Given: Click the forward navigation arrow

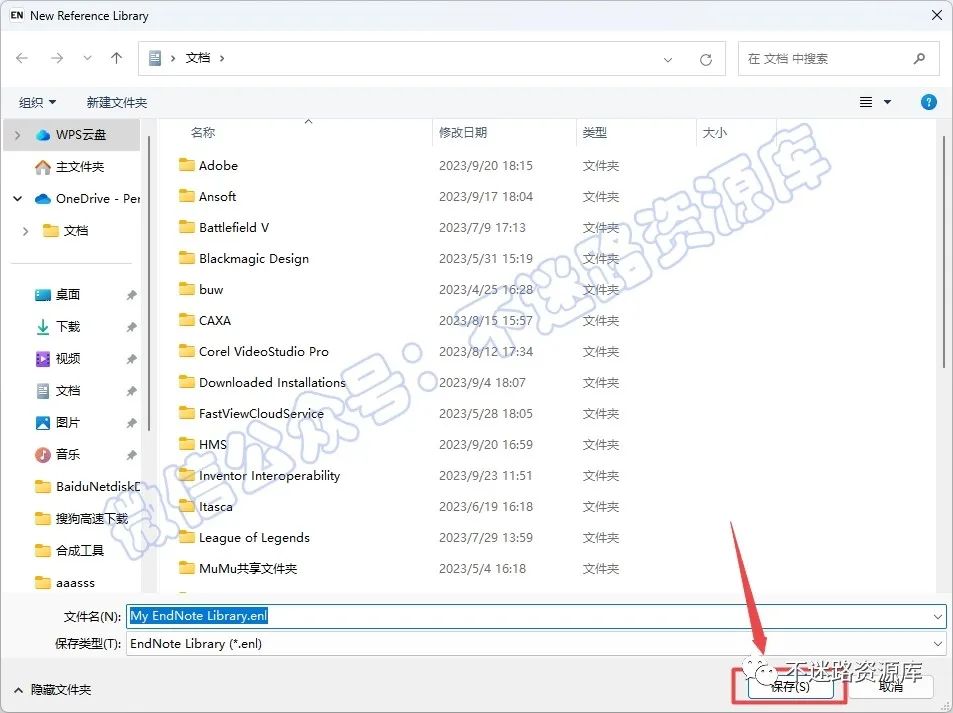Looking at the screenshot, I should (x=57, y=58).
